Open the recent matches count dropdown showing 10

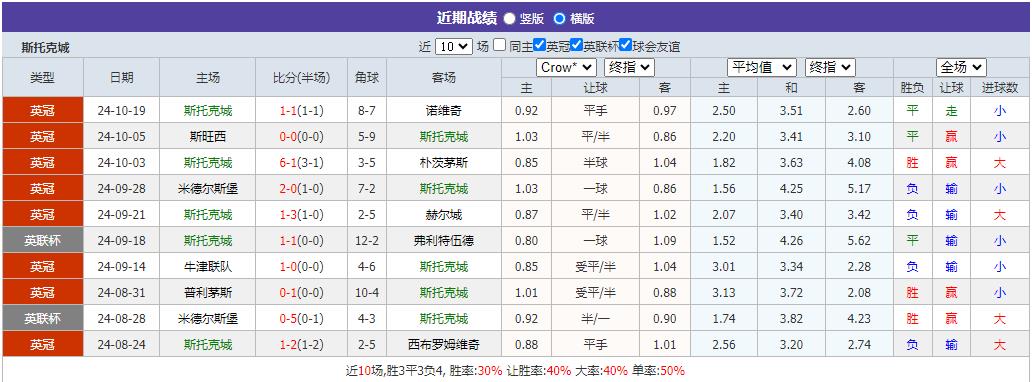tap(453, 47)
